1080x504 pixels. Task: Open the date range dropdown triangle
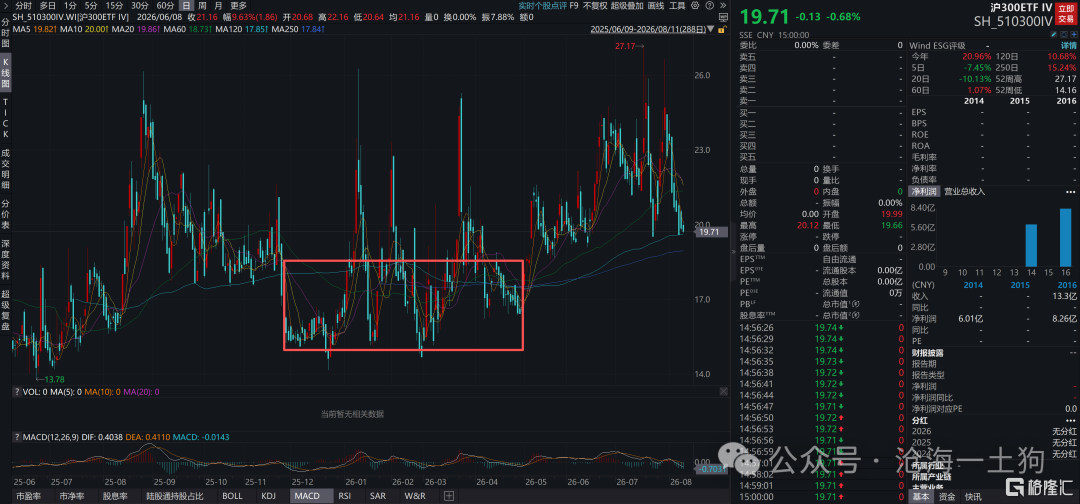point(710,29)
